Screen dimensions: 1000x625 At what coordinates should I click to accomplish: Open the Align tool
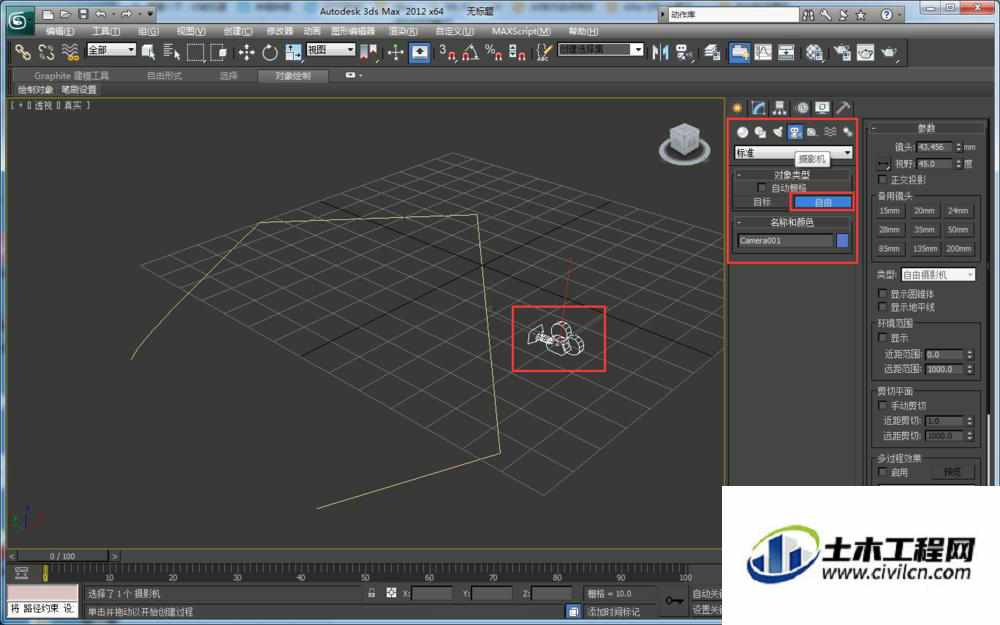coord(684,52)
